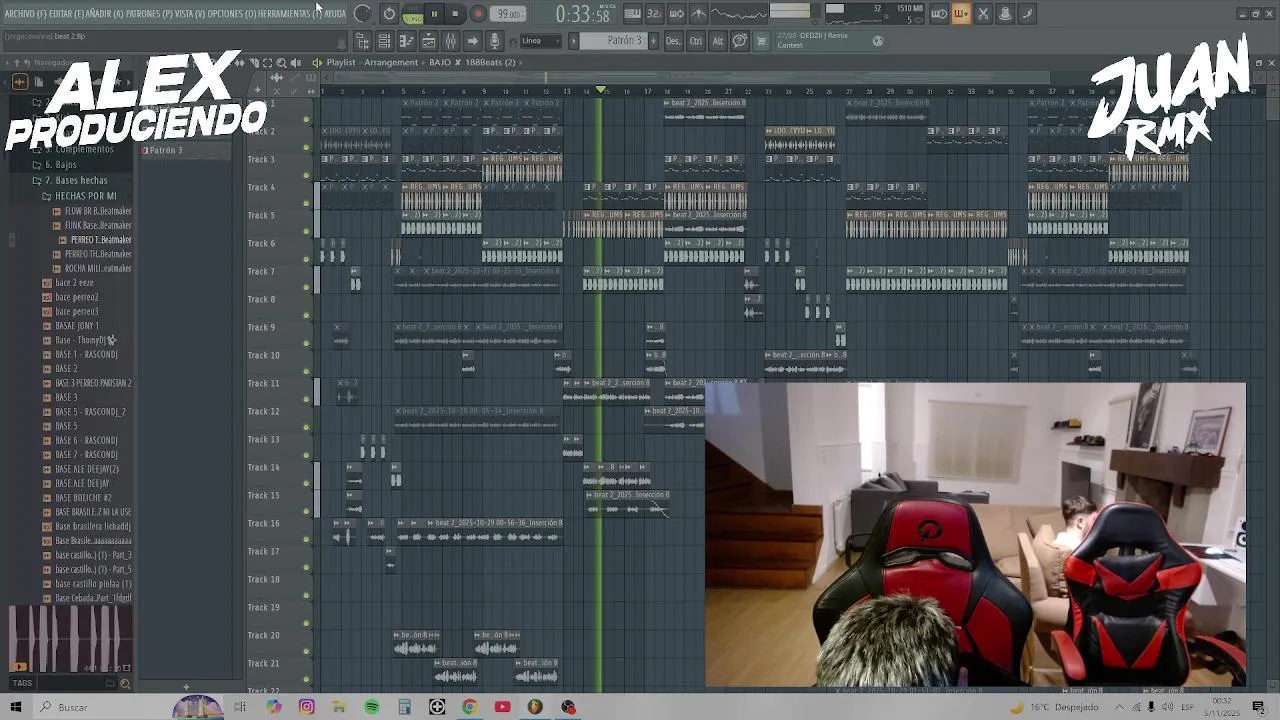Open the VISTA menu
The height and width of the screenshot is (720, 1280).
[190, 14]
